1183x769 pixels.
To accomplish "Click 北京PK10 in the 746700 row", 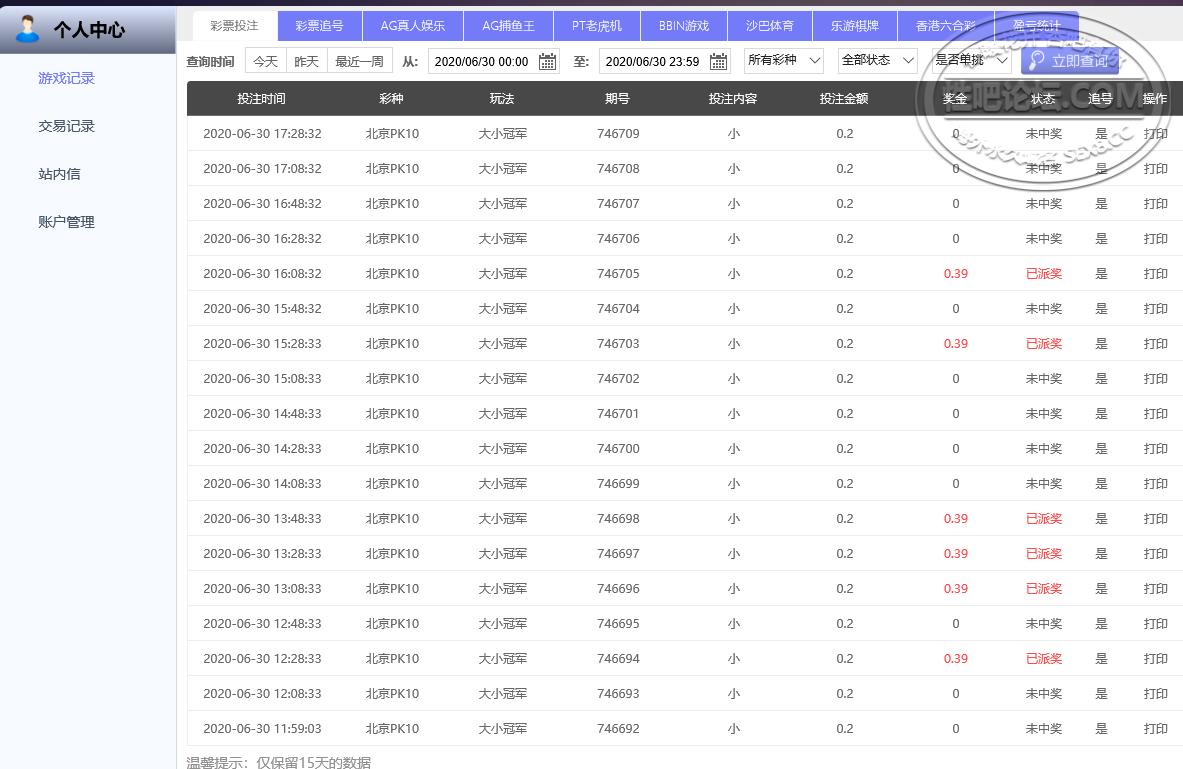I will [x=392, y=448].
